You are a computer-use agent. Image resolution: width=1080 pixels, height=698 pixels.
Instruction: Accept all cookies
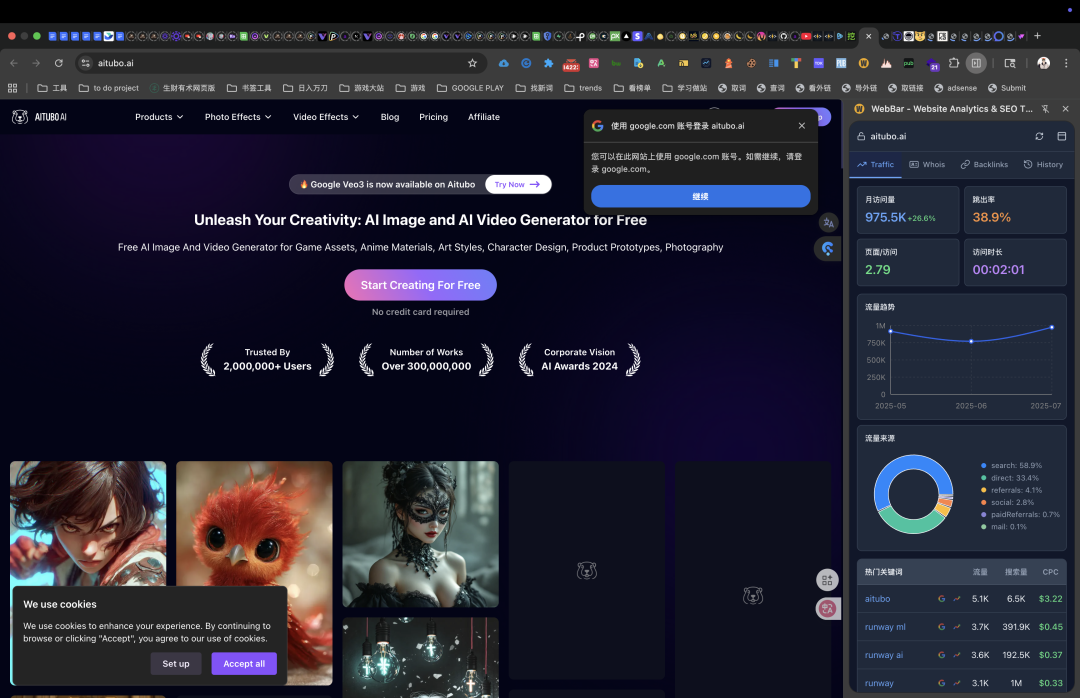coord(244,664)
